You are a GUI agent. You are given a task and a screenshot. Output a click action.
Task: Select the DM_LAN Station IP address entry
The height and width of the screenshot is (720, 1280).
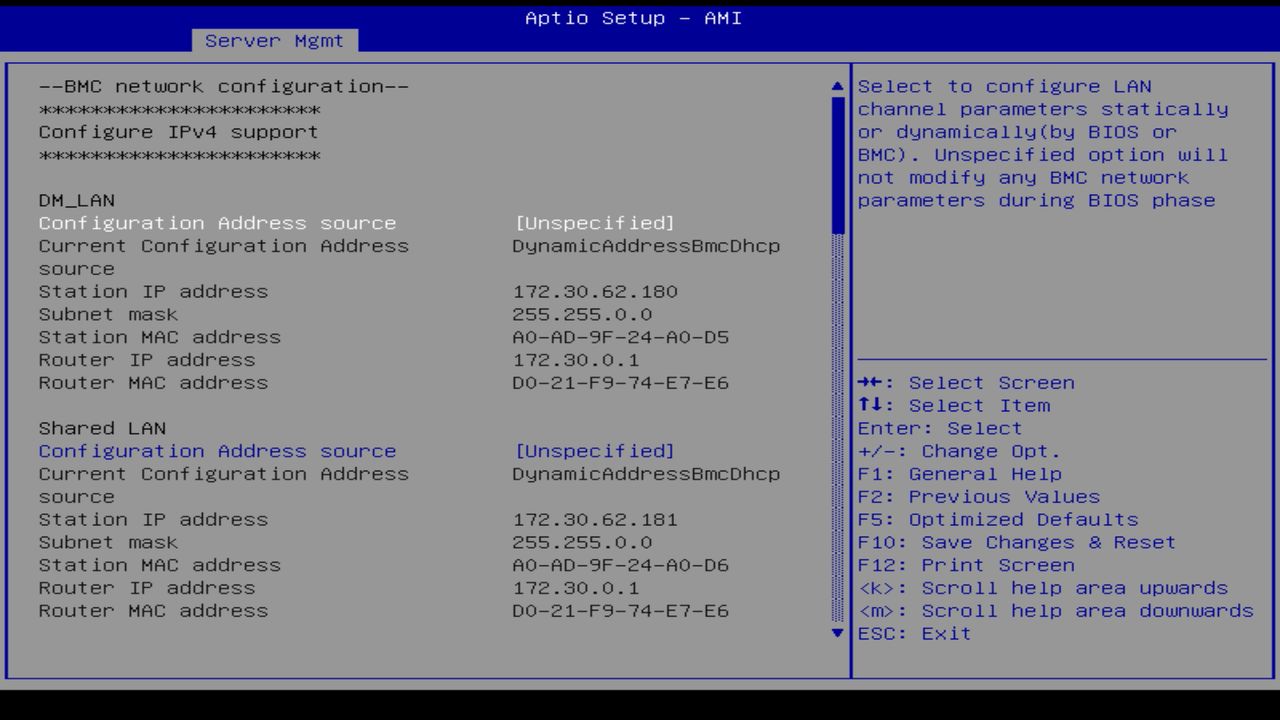(153, 291)
